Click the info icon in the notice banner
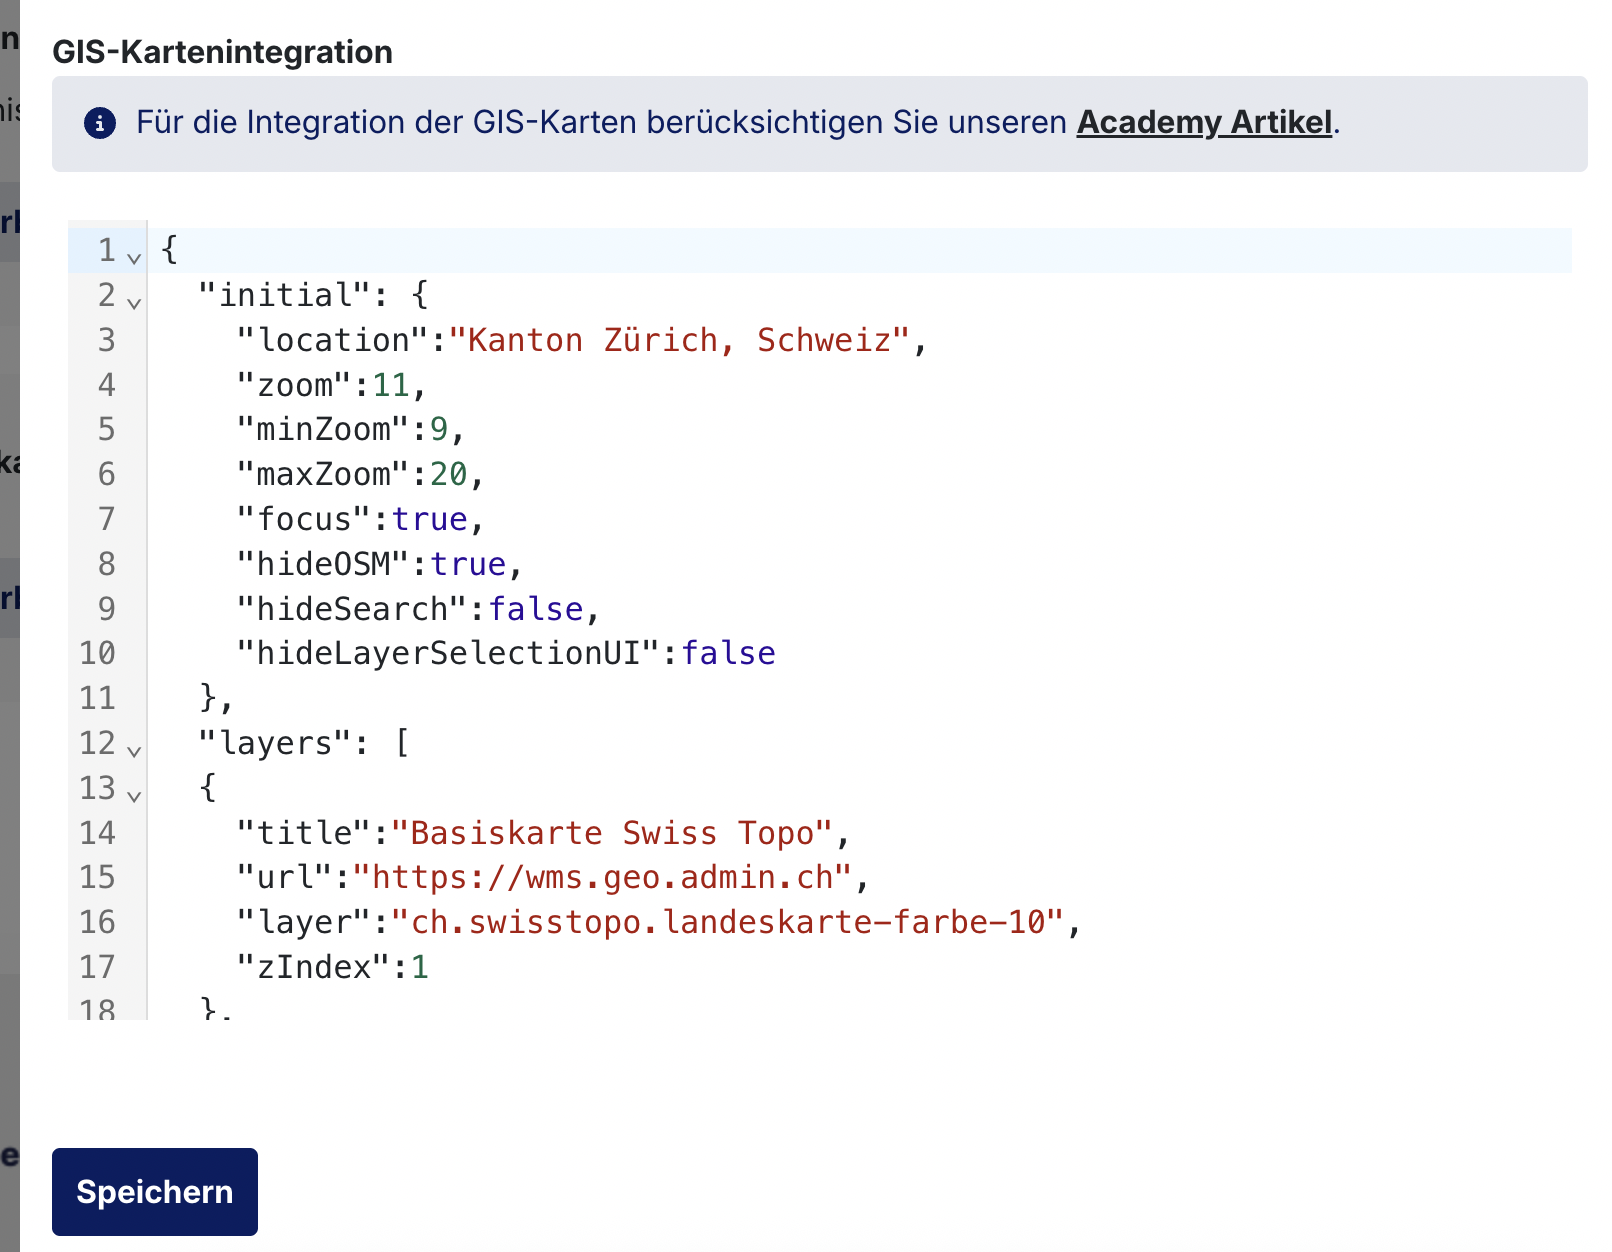Viewport: 1612px width, 1252px height. [x=100, y=123]
